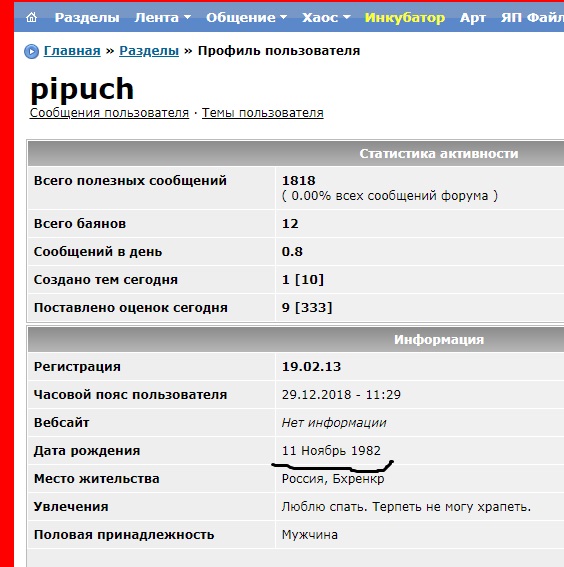Click the Всего баянов value 12
This screenshot has width=564, height=567.
pyautogui.click(x=290, y=223)
